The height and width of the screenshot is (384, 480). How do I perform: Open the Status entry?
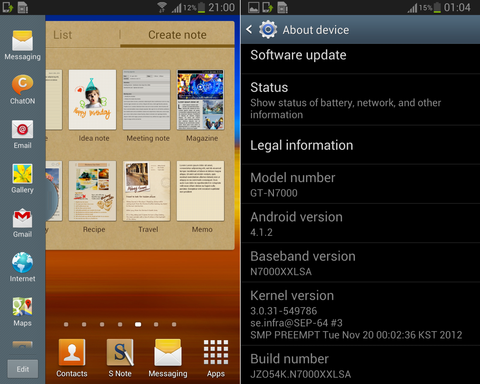[361, 100]
